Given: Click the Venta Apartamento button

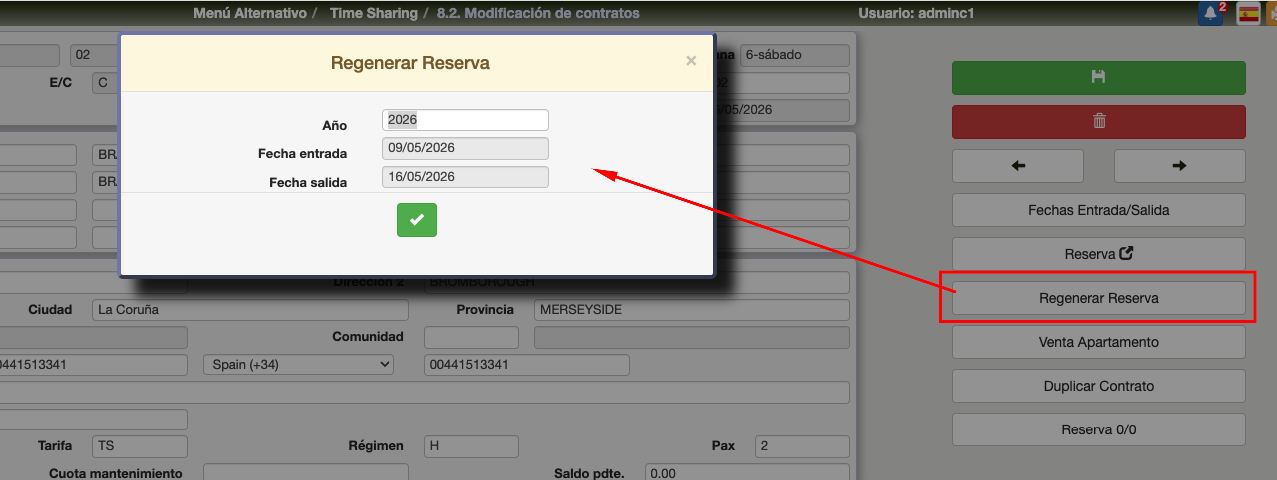Looking at the screenshot, I should point(1098,342).
